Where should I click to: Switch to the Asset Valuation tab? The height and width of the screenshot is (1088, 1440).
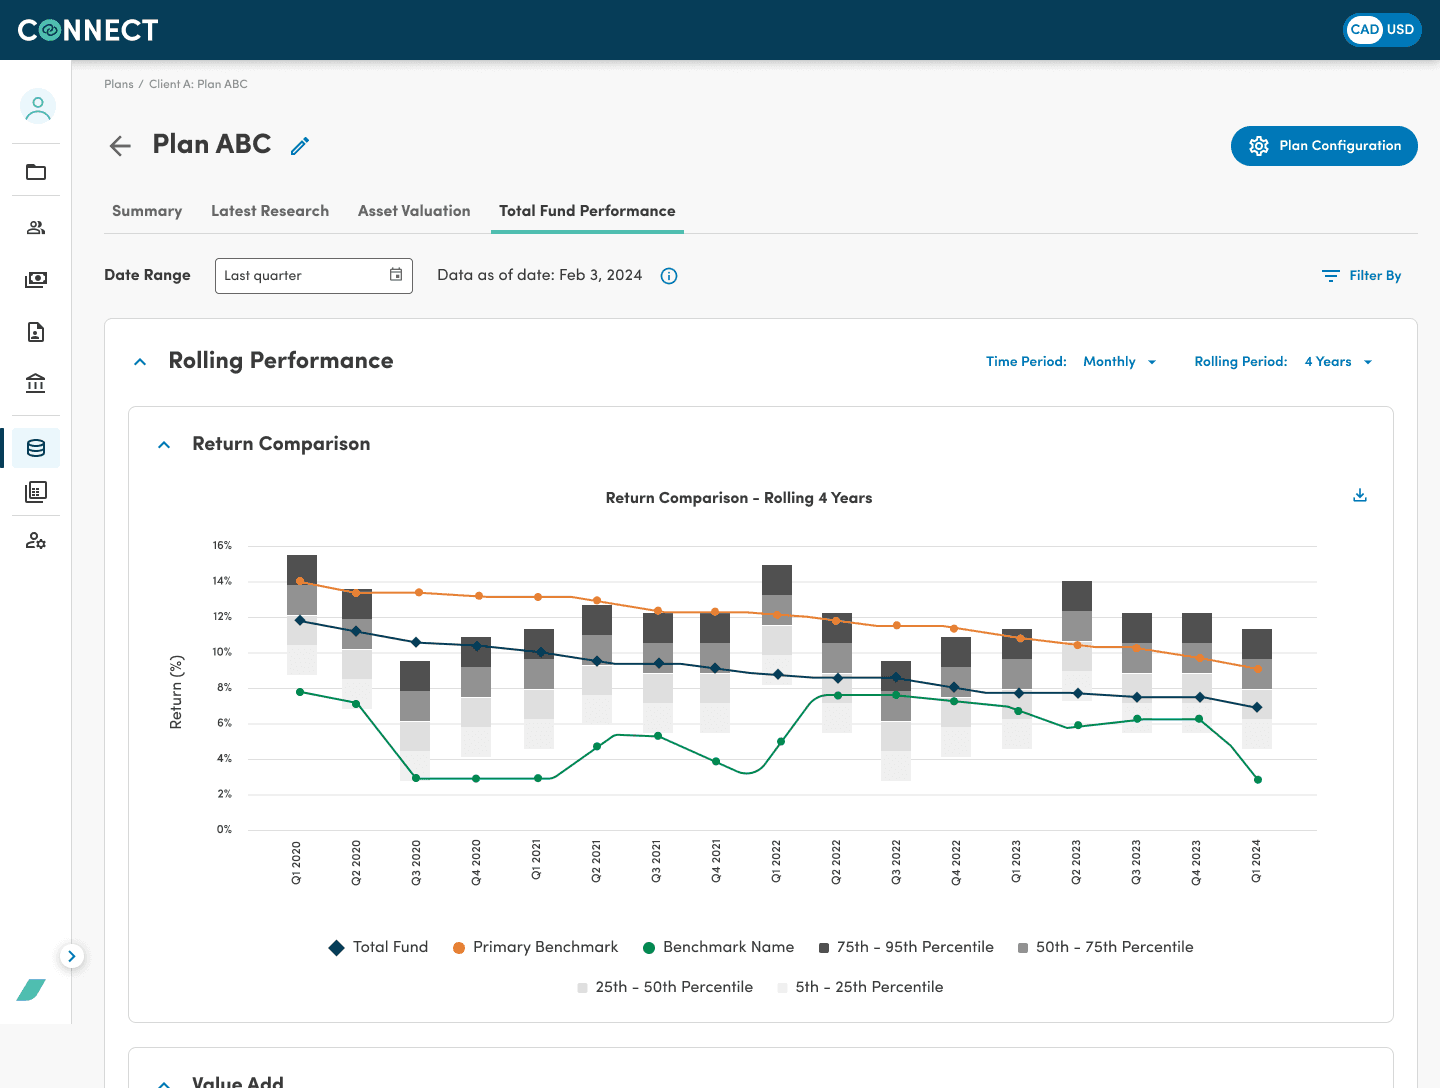click(414, 211)
